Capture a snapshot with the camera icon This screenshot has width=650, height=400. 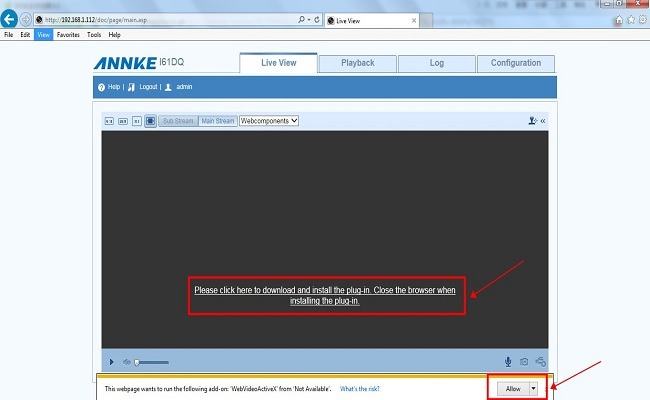tap(524, 362)
